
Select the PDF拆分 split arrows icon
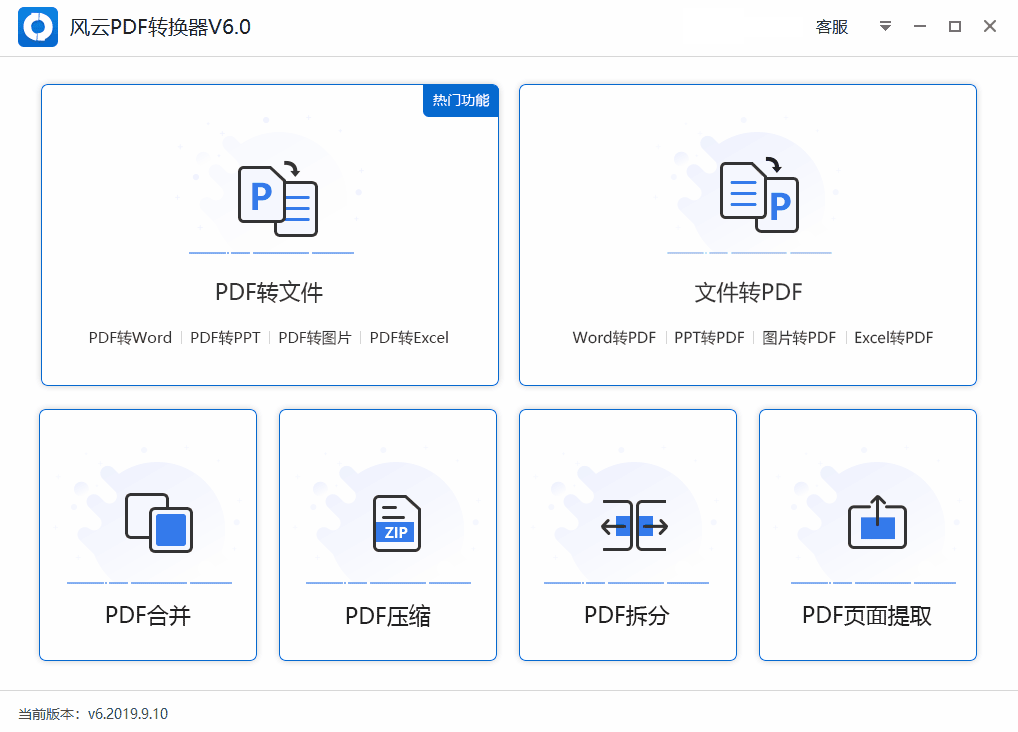click(634, 525)
